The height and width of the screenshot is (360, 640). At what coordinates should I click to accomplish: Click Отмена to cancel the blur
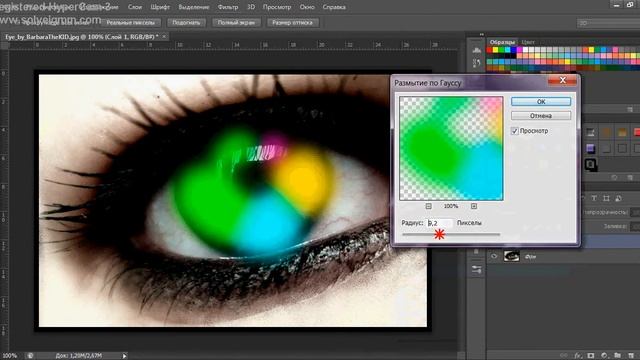541,116
